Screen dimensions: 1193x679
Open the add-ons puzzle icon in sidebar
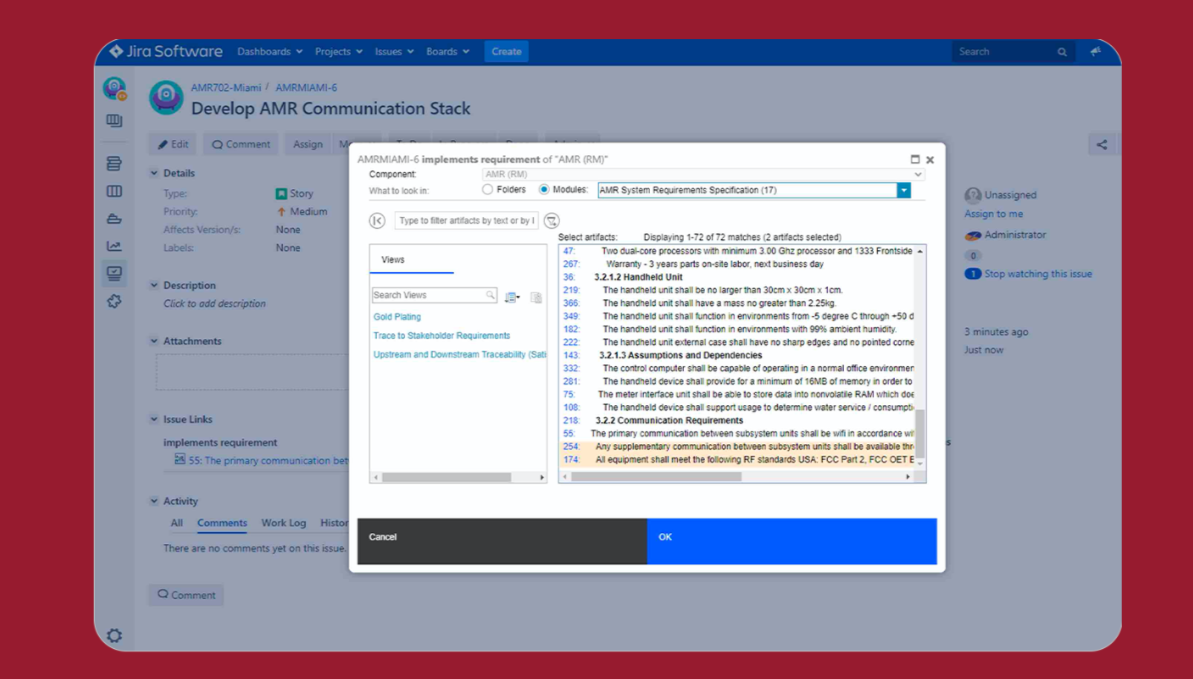114,301
